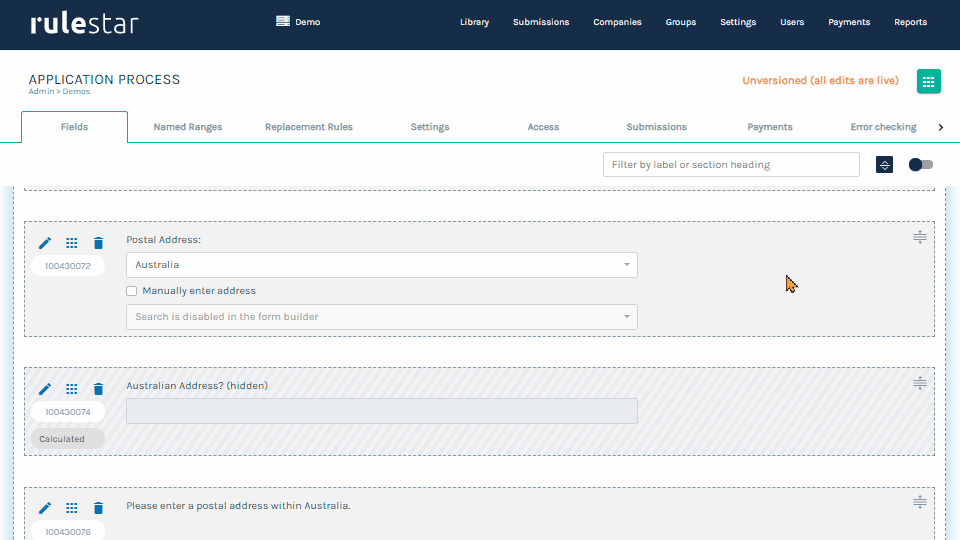Click the APPLICATION PROCESS heading

pos(104,80)
